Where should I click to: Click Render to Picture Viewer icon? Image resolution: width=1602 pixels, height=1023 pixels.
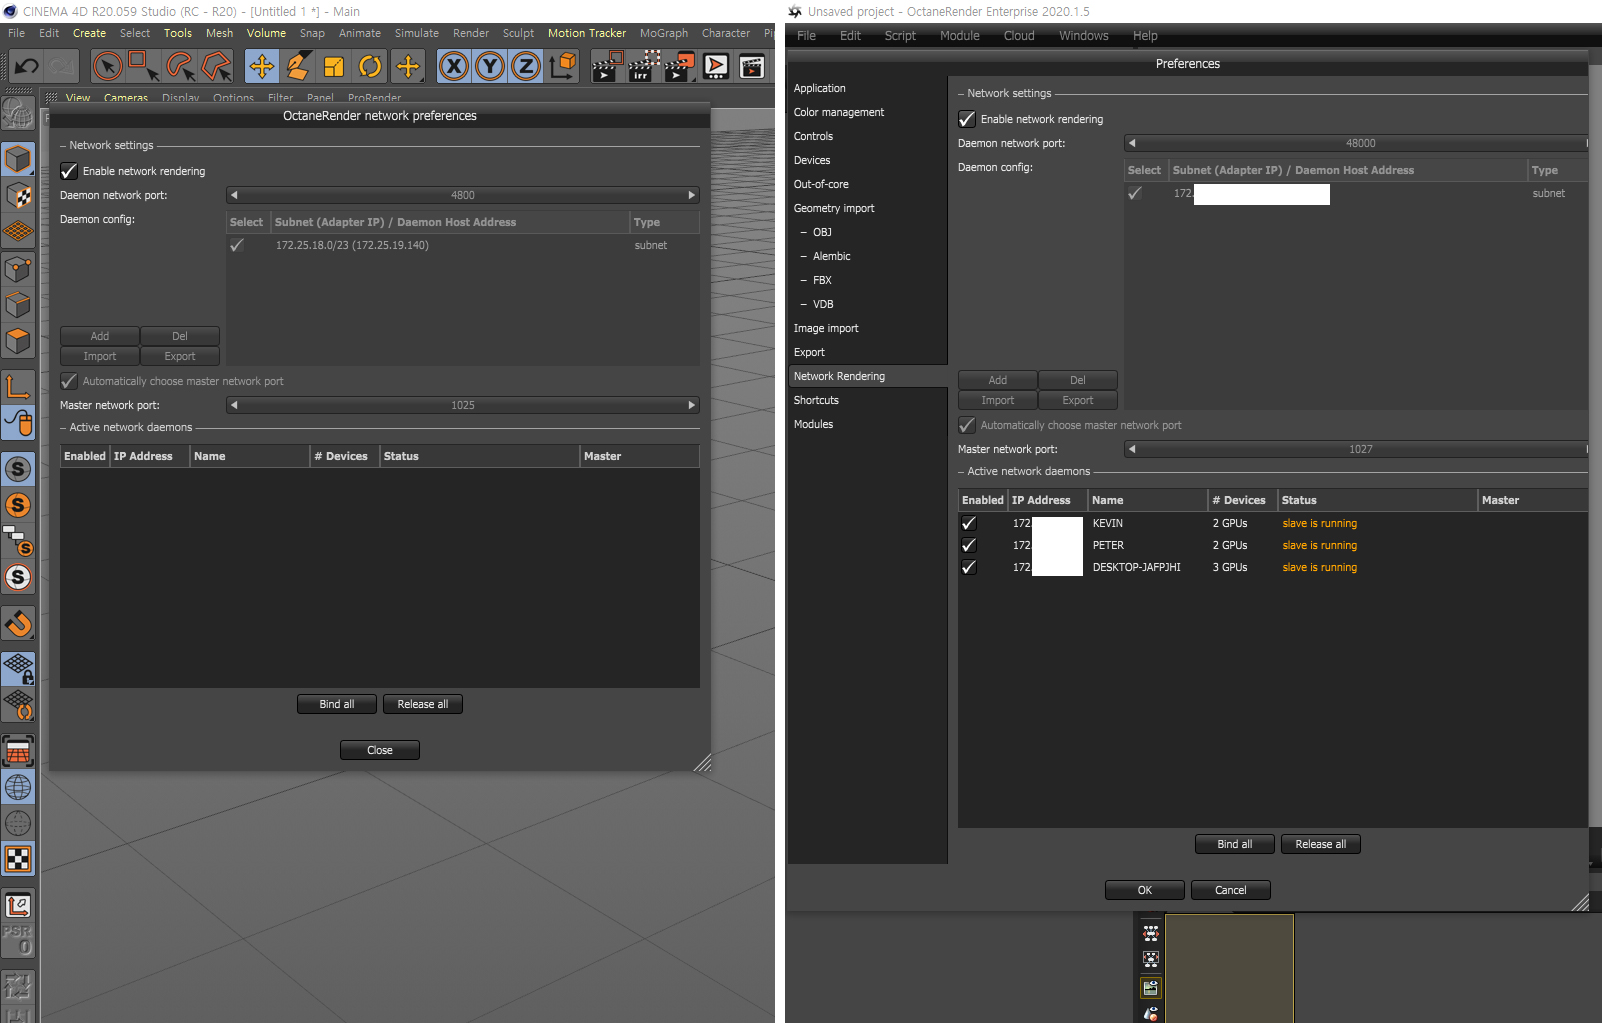click(x=678, y=67)
